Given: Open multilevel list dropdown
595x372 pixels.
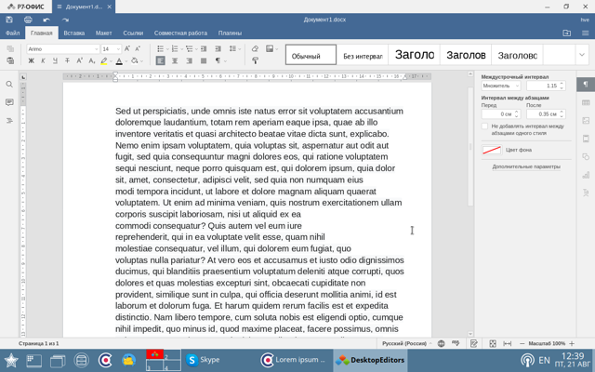Looking at the screenshot, I should 196,49.
